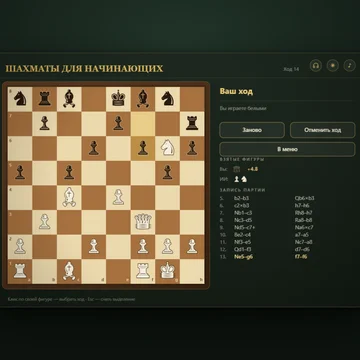Click the captured knight icon in ИИ row

(x=244, y=179)
